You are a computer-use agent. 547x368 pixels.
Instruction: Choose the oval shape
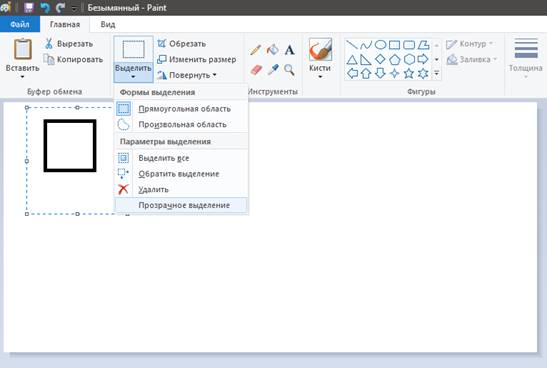(380, 45)
